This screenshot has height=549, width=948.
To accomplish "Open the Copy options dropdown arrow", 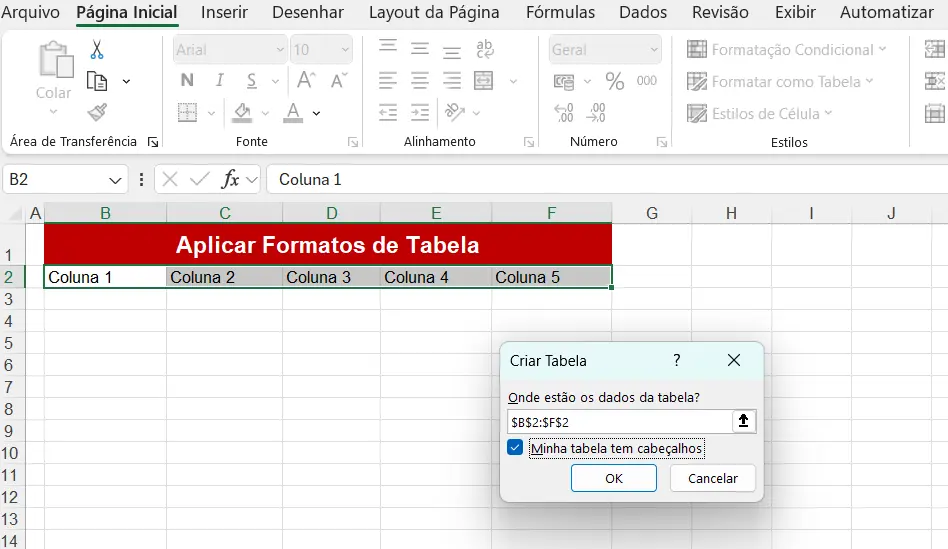I will click(x=126, y=81).
